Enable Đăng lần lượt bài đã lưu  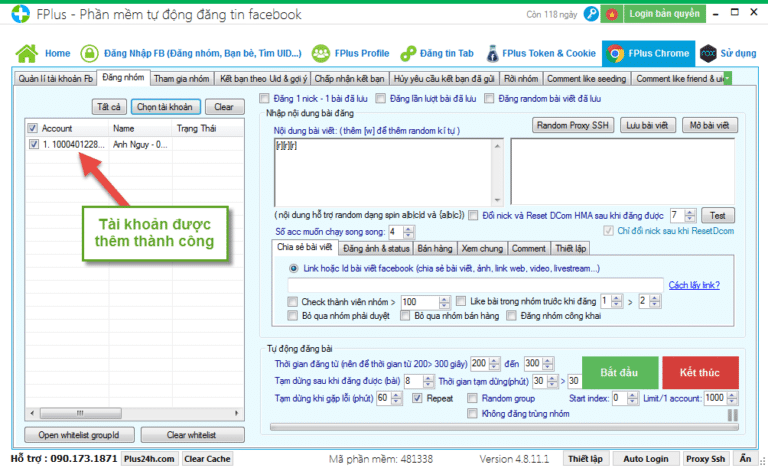point(381,99)
